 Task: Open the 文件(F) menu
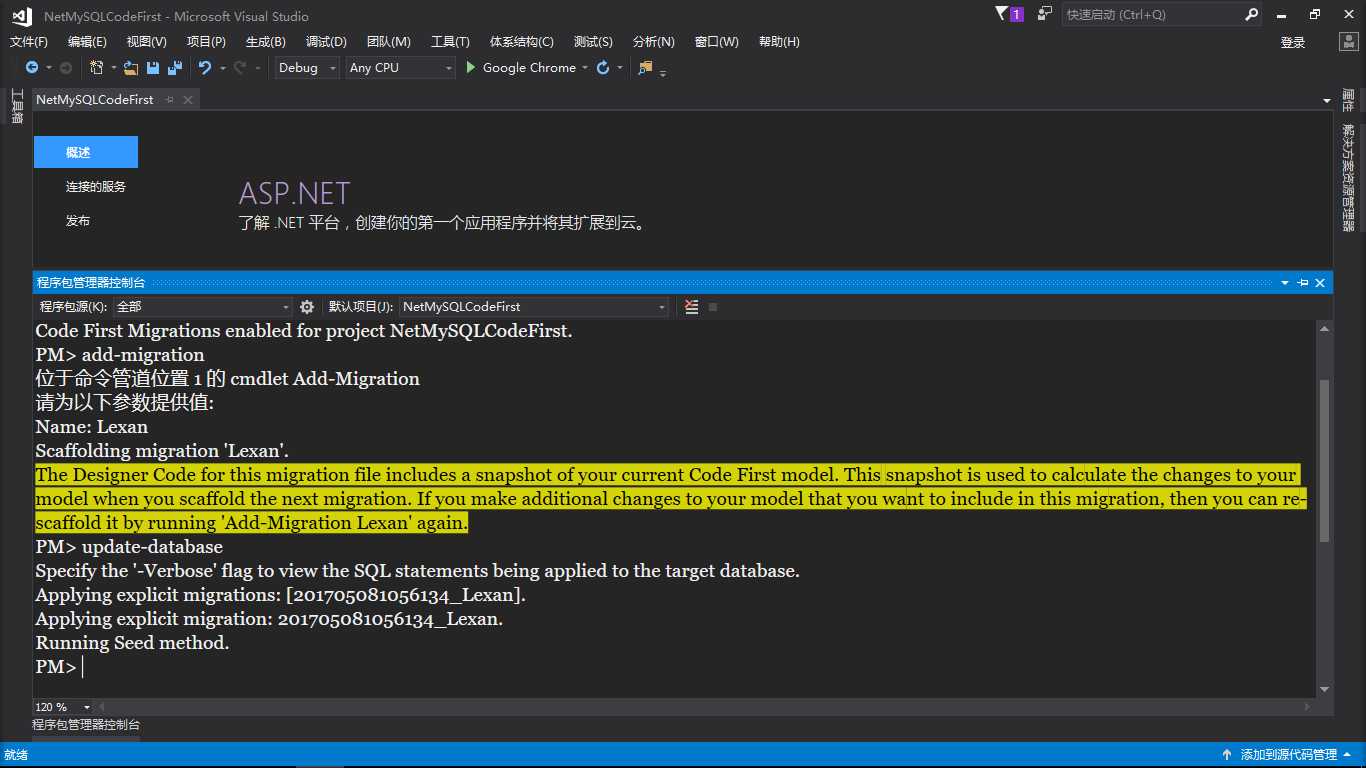[x=29, y=42]
